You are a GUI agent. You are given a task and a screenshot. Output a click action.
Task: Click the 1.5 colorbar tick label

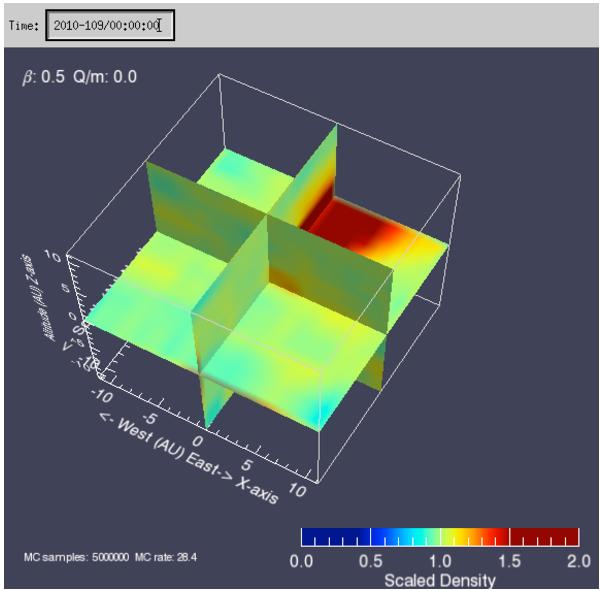click(x=510, y=561)
